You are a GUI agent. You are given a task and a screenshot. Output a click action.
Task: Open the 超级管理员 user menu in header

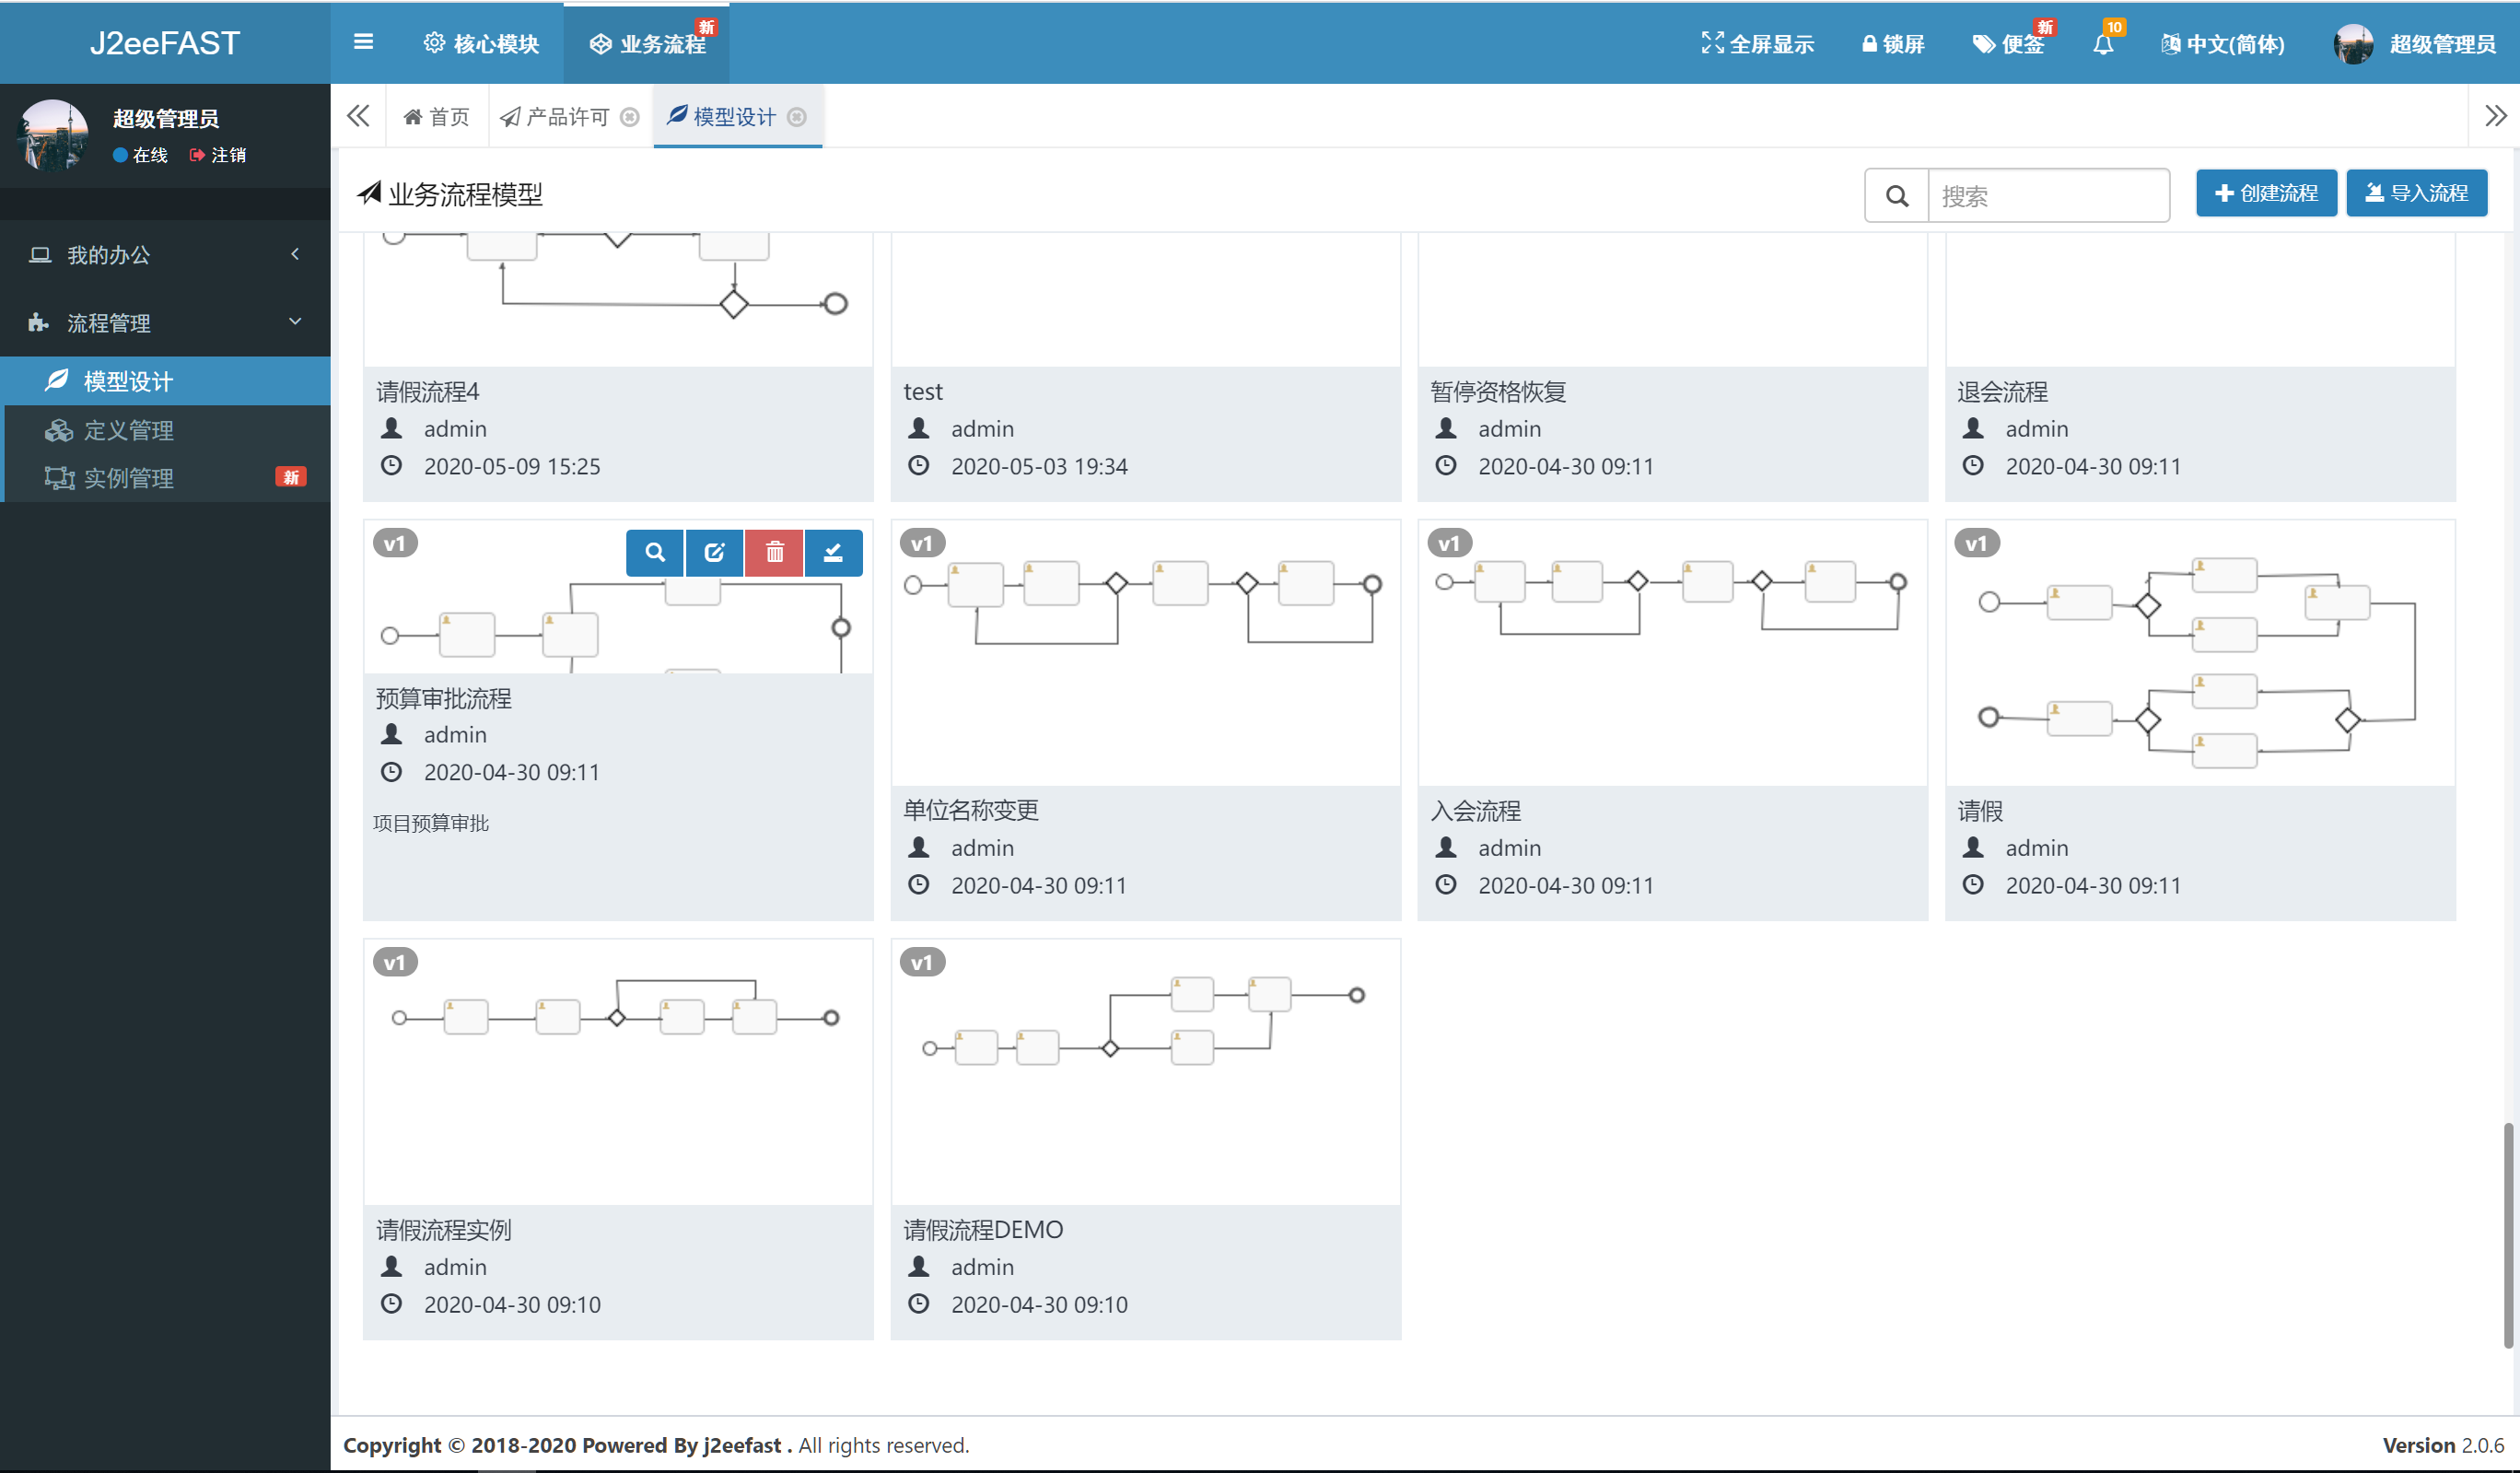(x=2415, y=44)
